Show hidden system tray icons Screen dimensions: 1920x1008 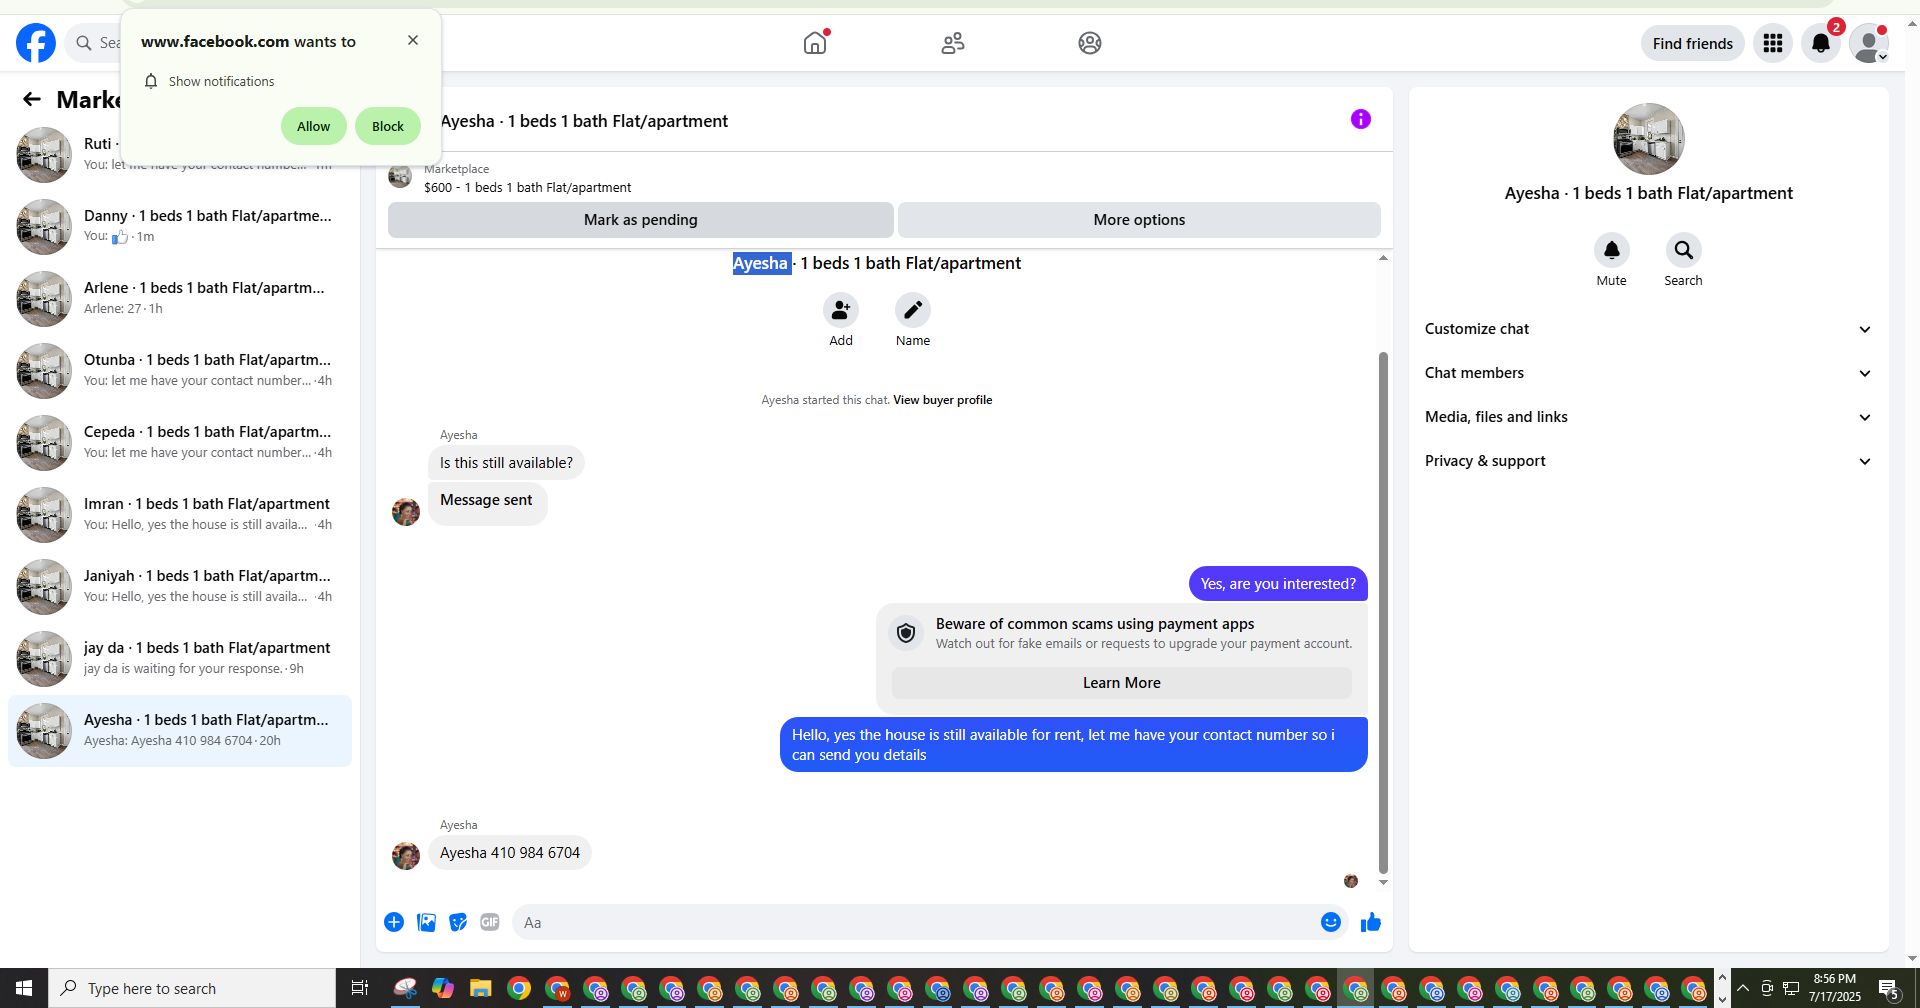coord(1743,988)
